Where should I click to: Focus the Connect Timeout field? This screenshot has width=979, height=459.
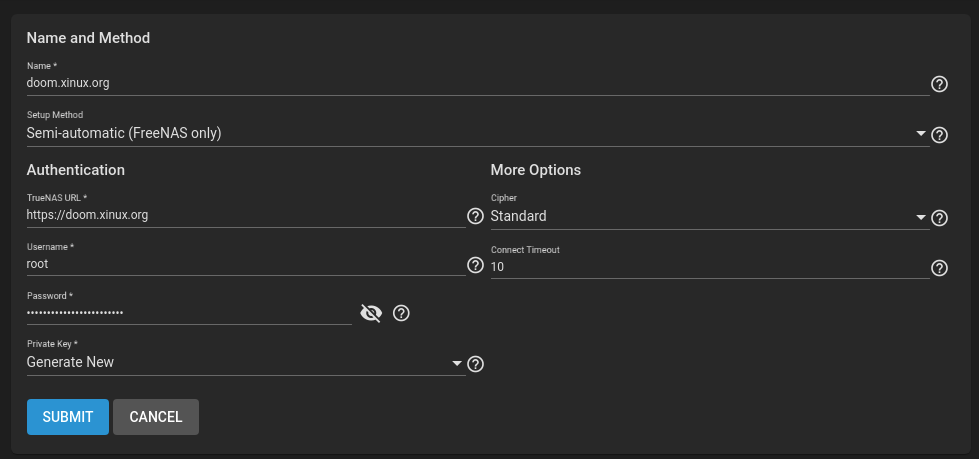708,267
